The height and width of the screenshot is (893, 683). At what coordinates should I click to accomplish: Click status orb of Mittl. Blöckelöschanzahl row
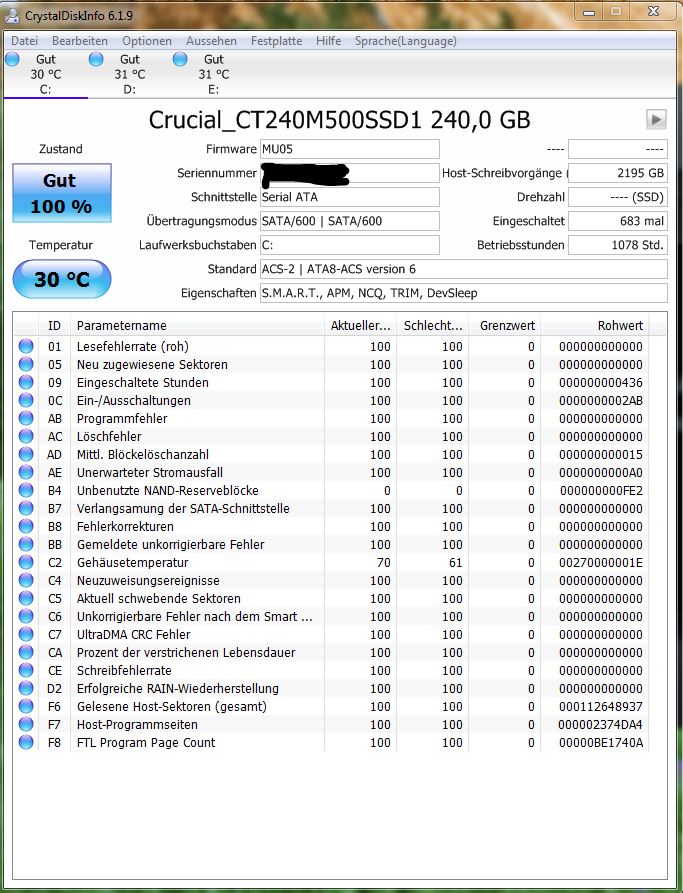pyautogui.click(x=26, y=454)
